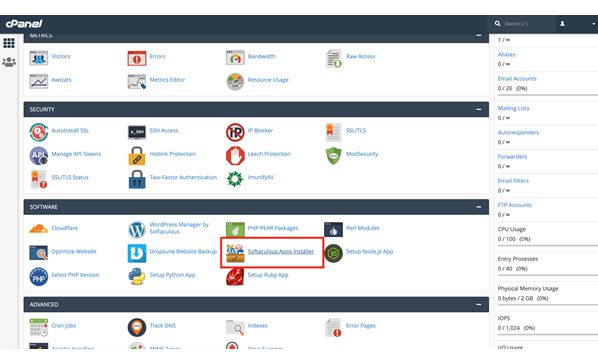The height and width of the screenshot is (363, 598).
Task: Collapse the Software section
Action: [479, 207]
